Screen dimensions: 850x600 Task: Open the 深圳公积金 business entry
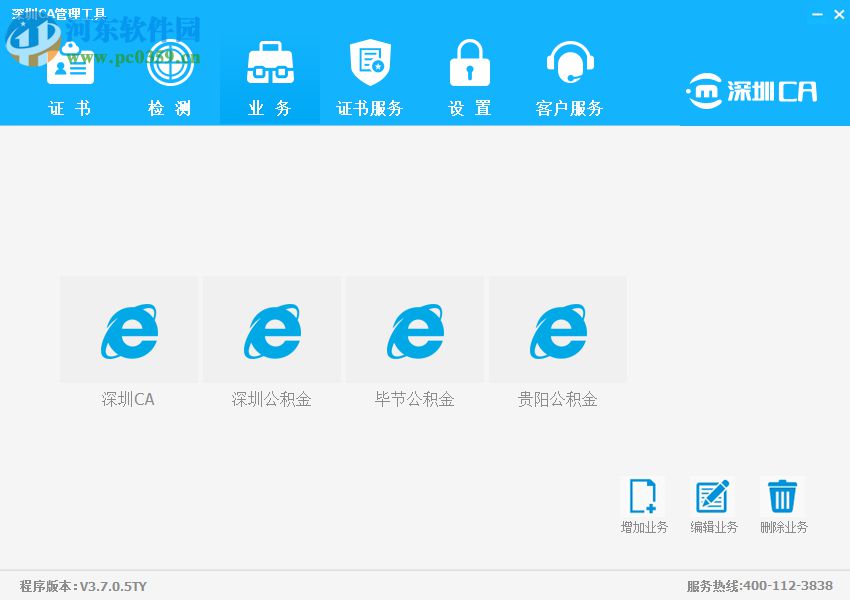[x=271, y=329]
